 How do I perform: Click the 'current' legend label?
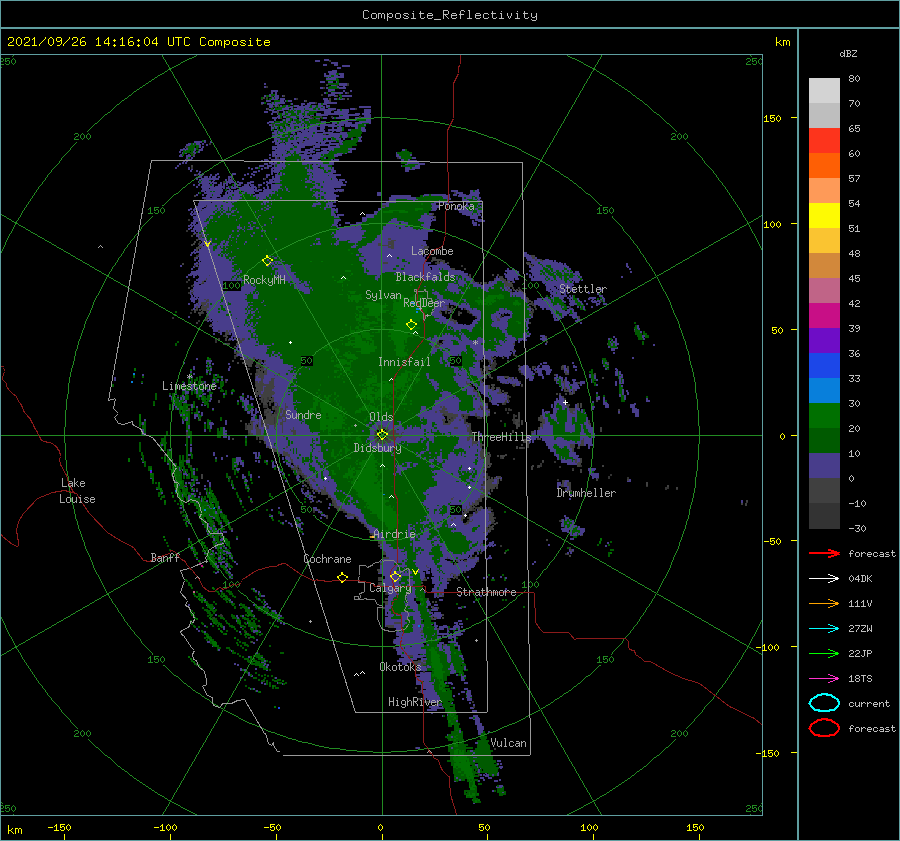869,703
